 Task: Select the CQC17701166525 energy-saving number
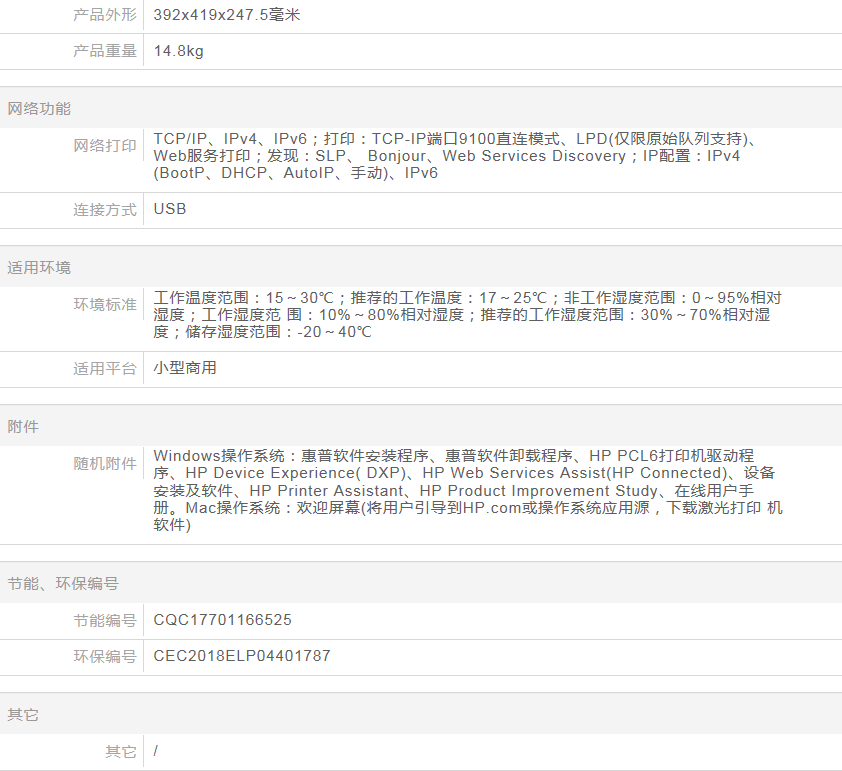222,621
